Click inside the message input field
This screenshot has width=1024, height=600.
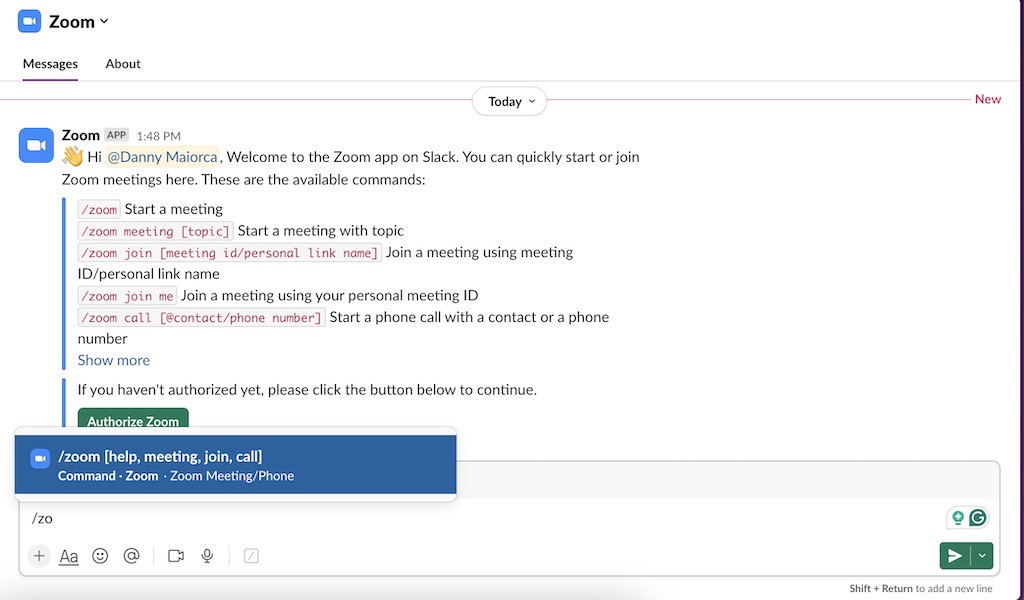pos(400,518)
